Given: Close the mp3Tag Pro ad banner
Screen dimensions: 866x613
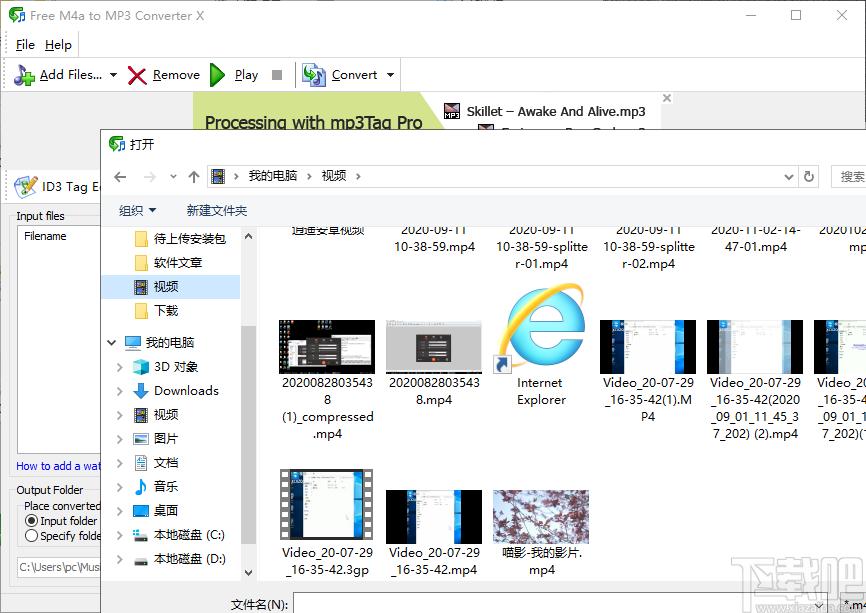Looking at the screenshot, I should (x=667, y=98).
